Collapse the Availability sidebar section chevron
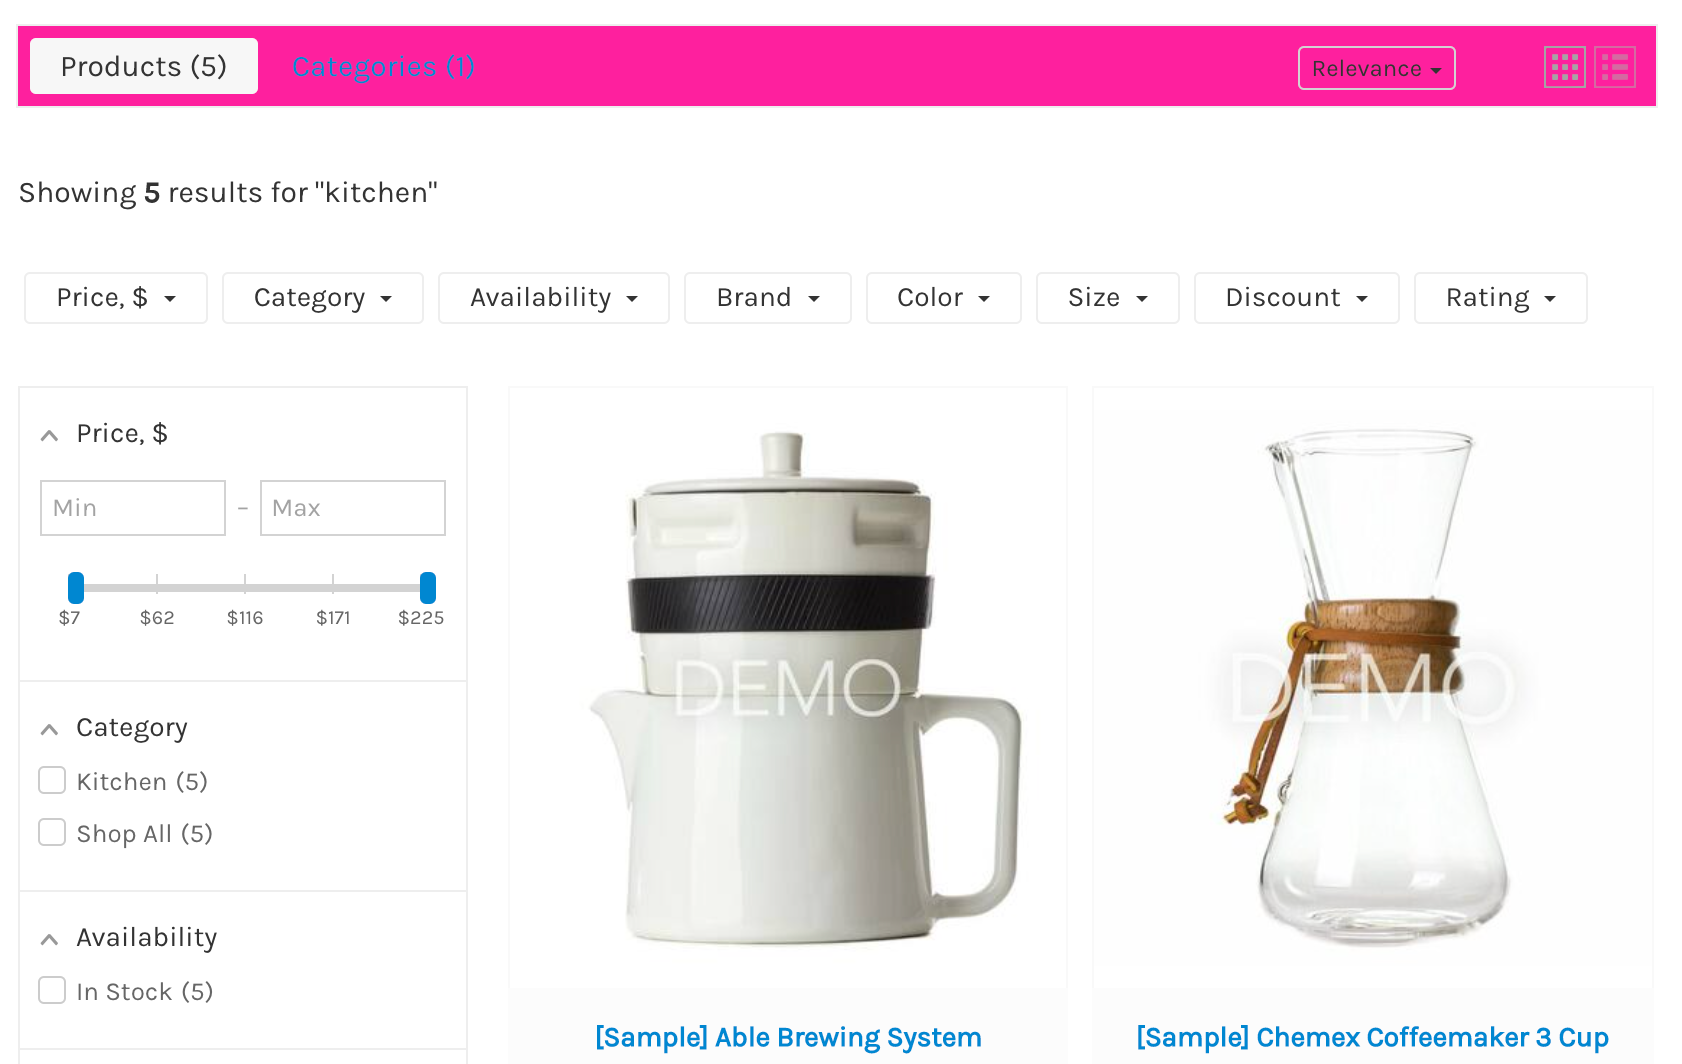The height and width of the screenshot is (1064, 1682). click(49, 939)
